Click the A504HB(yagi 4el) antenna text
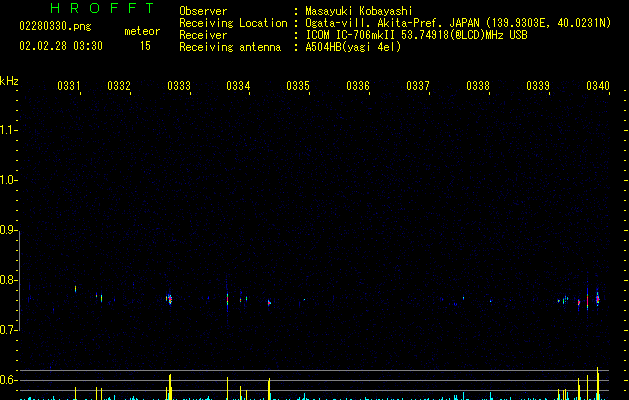Viewport: 629px width, 400px height. 353,47
